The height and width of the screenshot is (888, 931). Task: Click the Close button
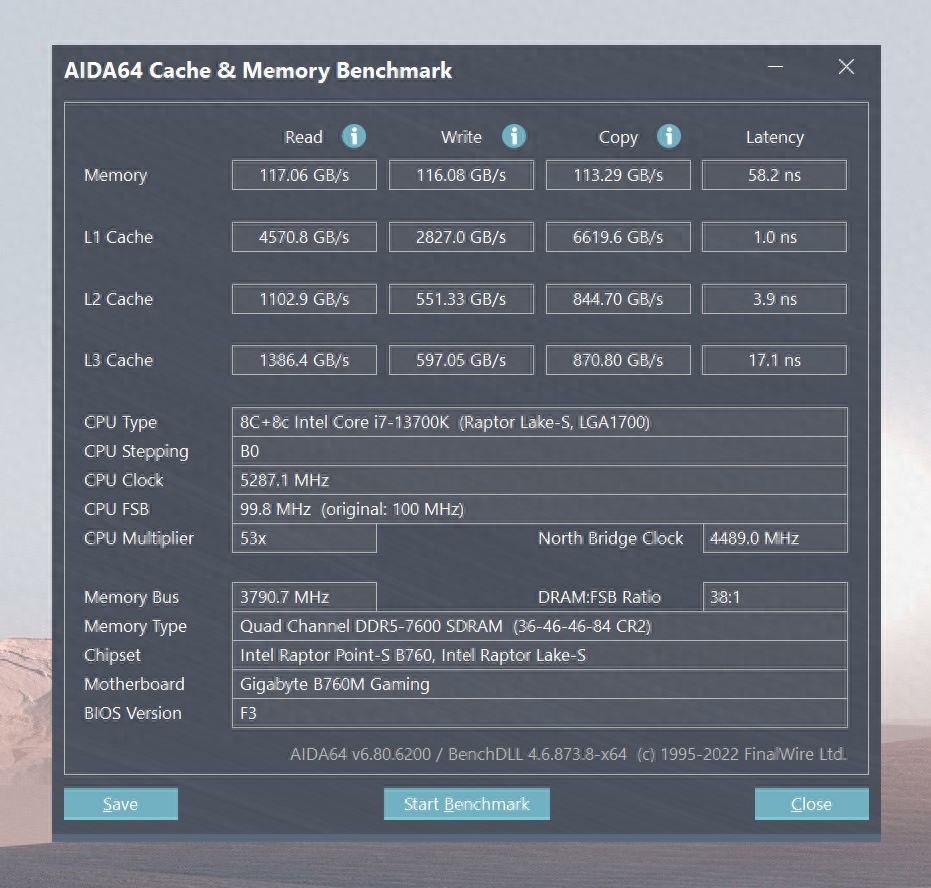tap(812, 804)
